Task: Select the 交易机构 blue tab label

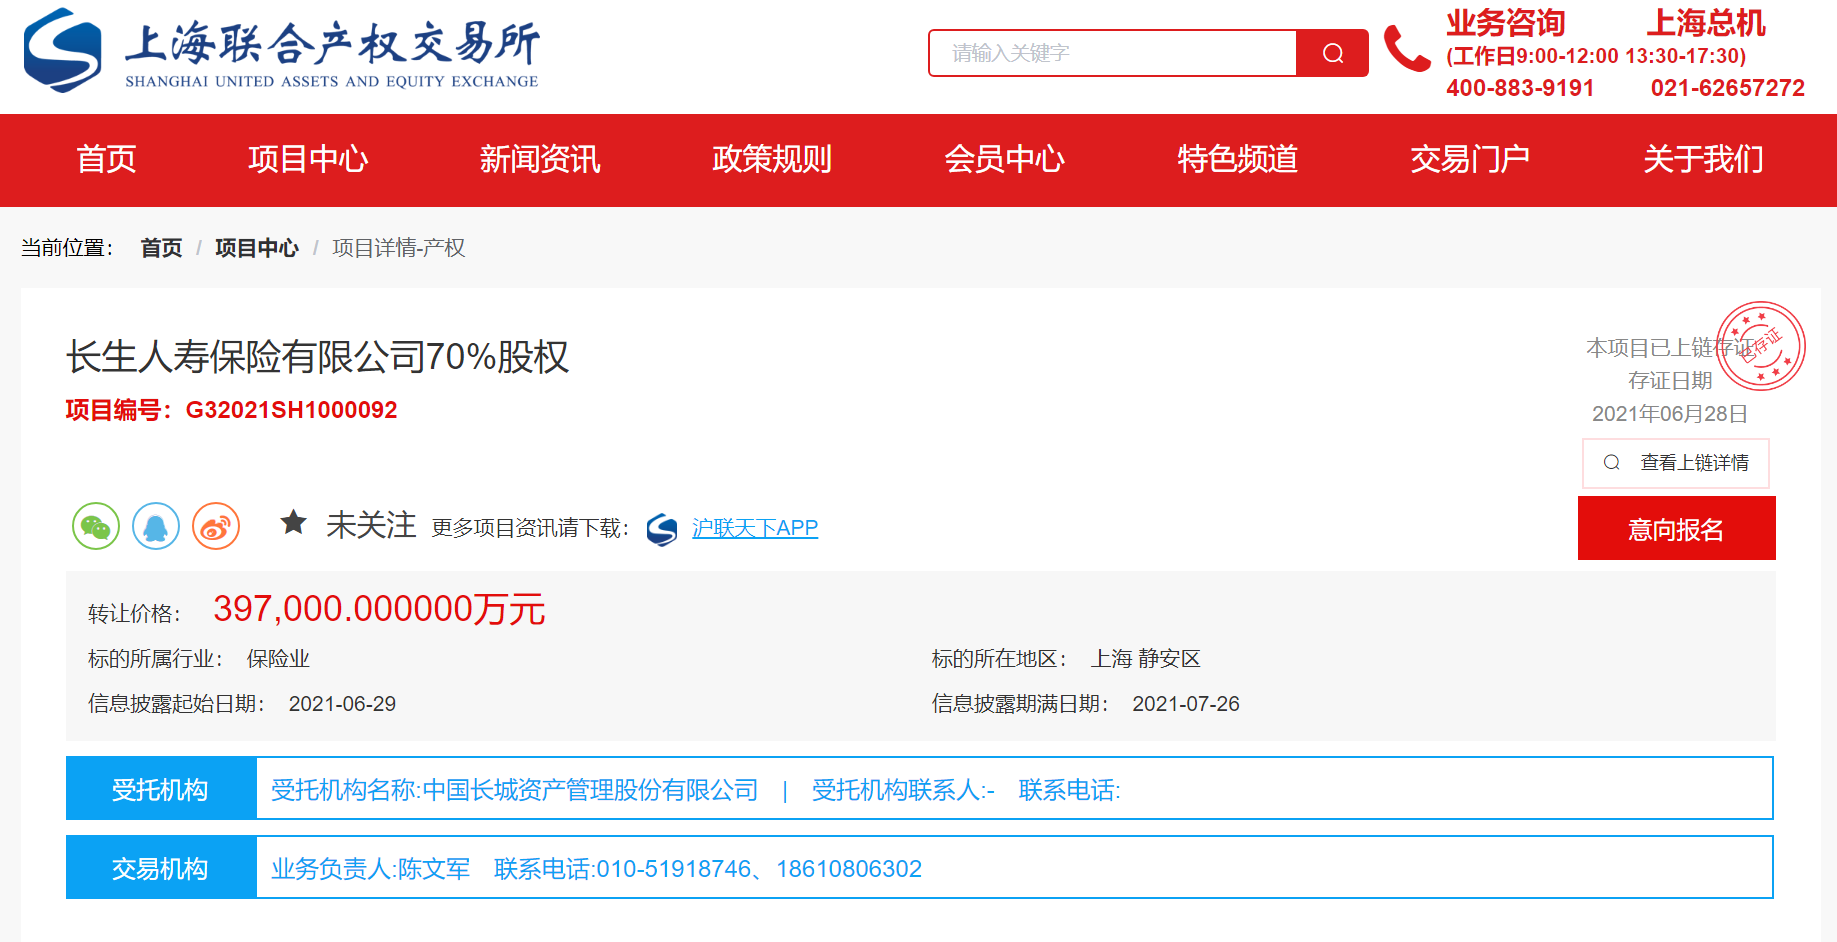Action: 161,868
